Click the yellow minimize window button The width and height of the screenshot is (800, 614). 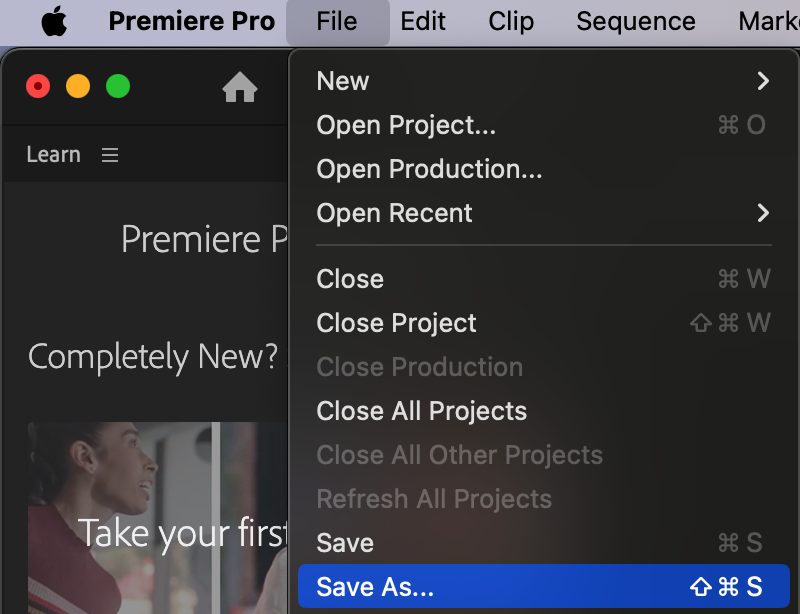(x=78, y=87)
